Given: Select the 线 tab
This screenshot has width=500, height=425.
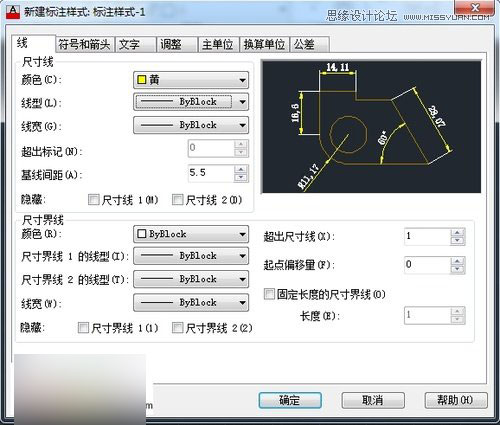Looking at the screenshot, I should (33, 43).
